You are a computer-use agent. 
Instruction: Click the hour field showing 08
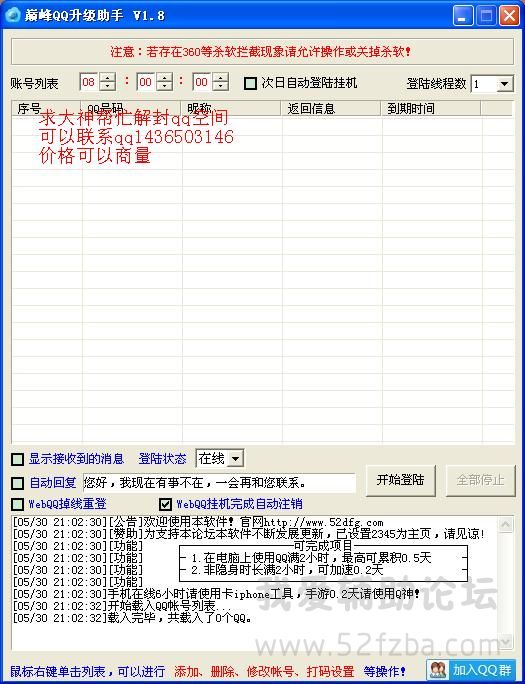click(89, 82)
